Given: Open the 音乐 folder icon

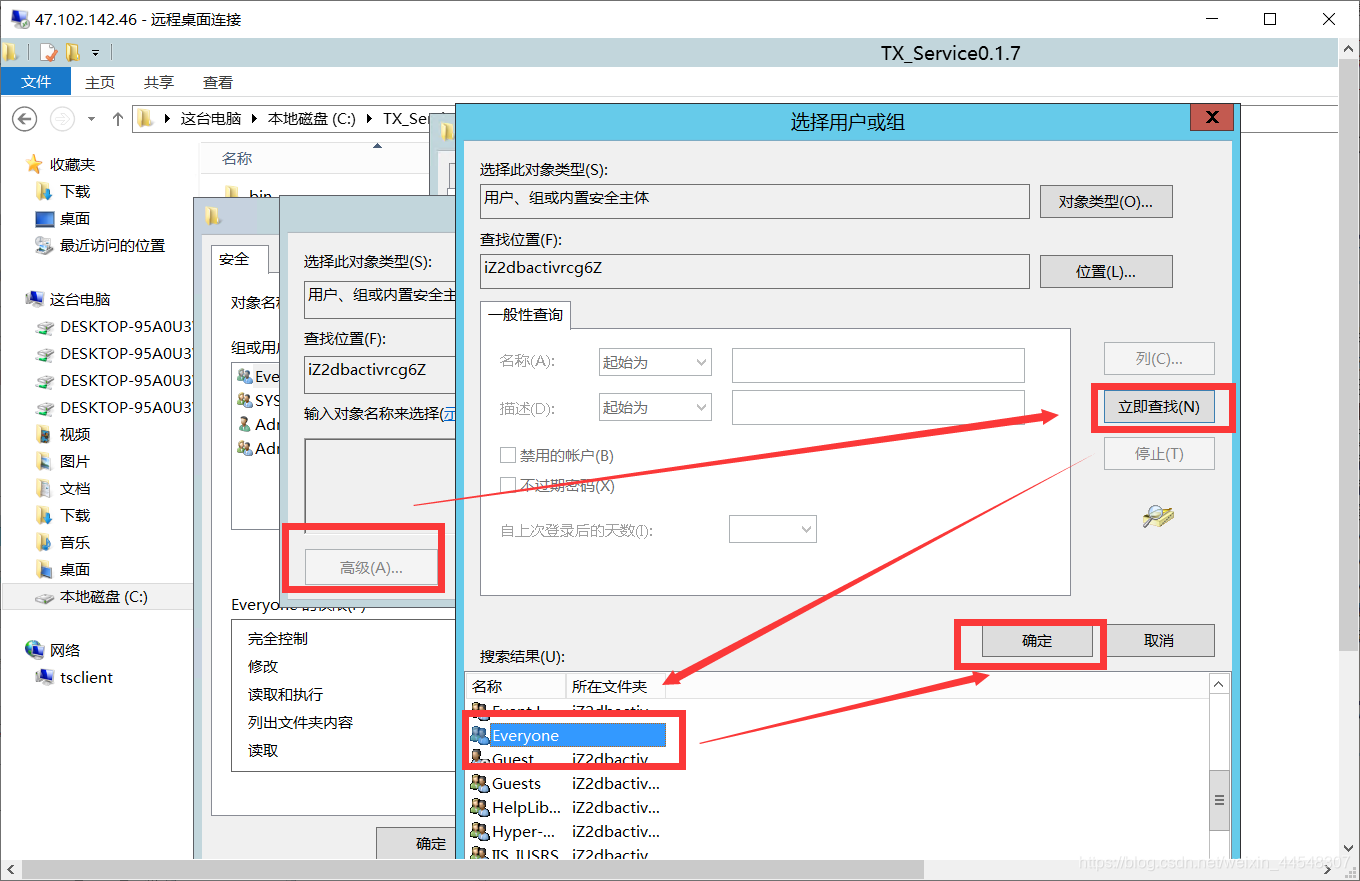Looking at the screenshot, I should click(x=44, y=542).
